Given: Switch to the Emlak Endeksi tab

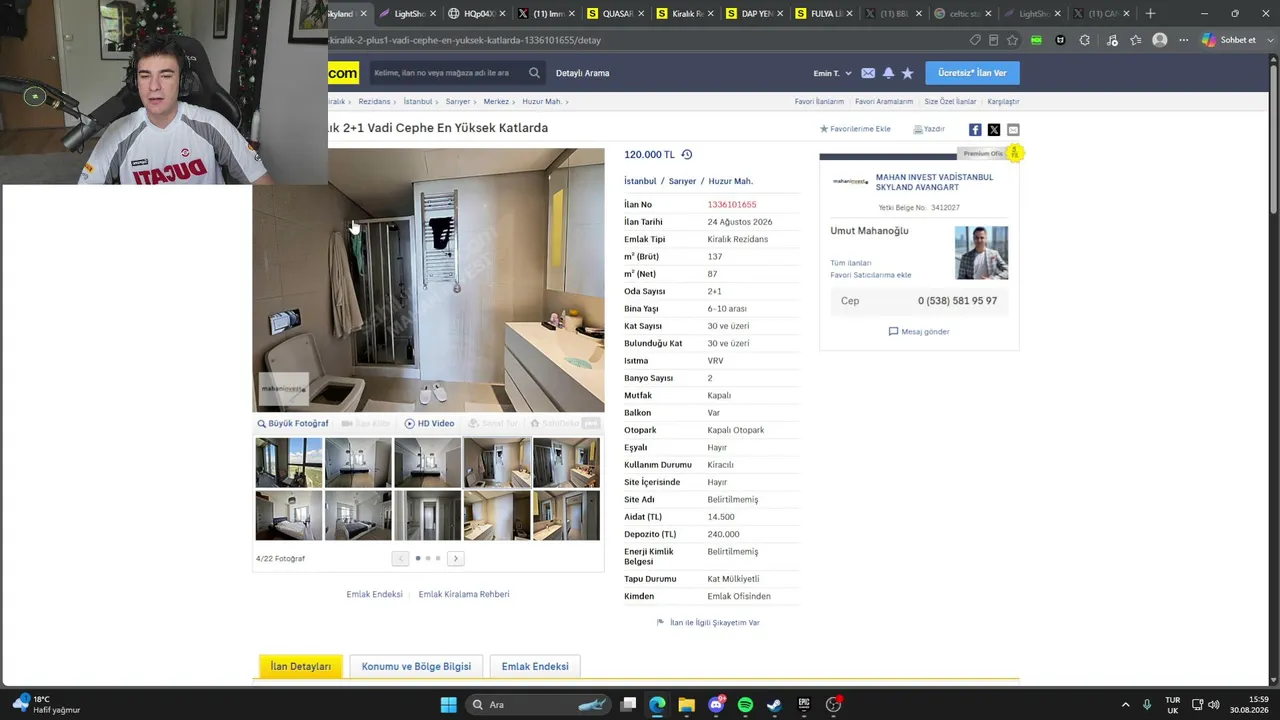Looking at the screenshot, I should [x=535, y=667].
